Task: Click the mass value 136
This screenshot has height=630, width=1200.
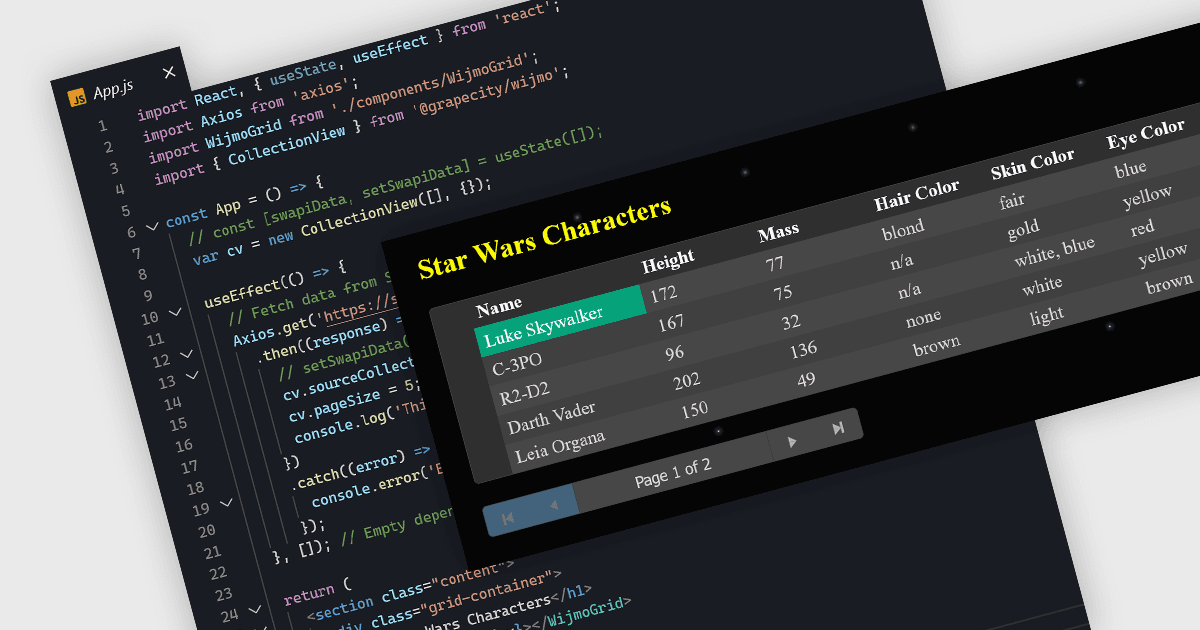Action: pos(803,350)
